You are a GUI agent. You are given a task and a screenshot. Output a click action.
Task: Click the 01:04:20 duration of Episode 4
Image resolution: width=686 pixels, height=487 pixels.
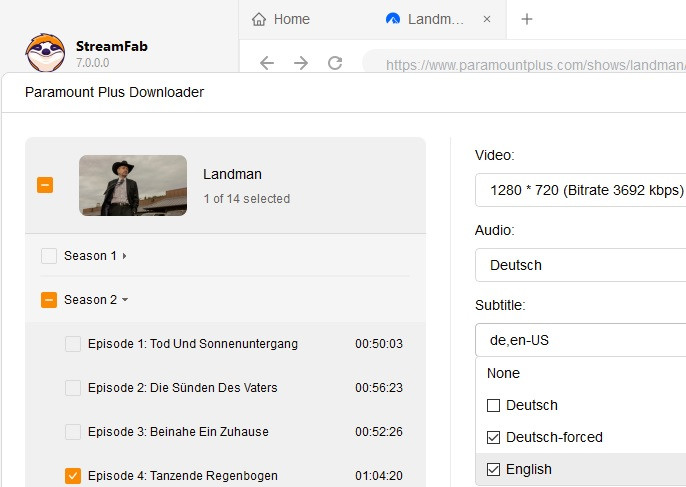tap(379, 476)
